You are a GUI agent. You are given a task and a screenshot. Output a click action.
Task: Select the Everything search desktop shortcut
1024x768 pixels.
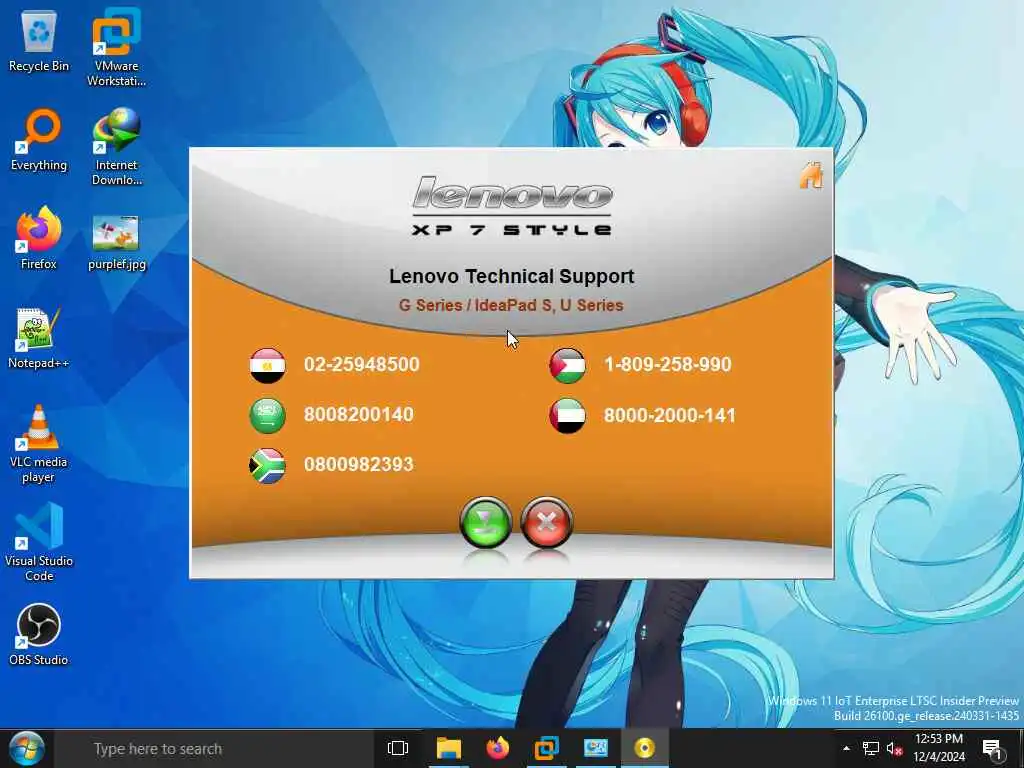point(39,141)
